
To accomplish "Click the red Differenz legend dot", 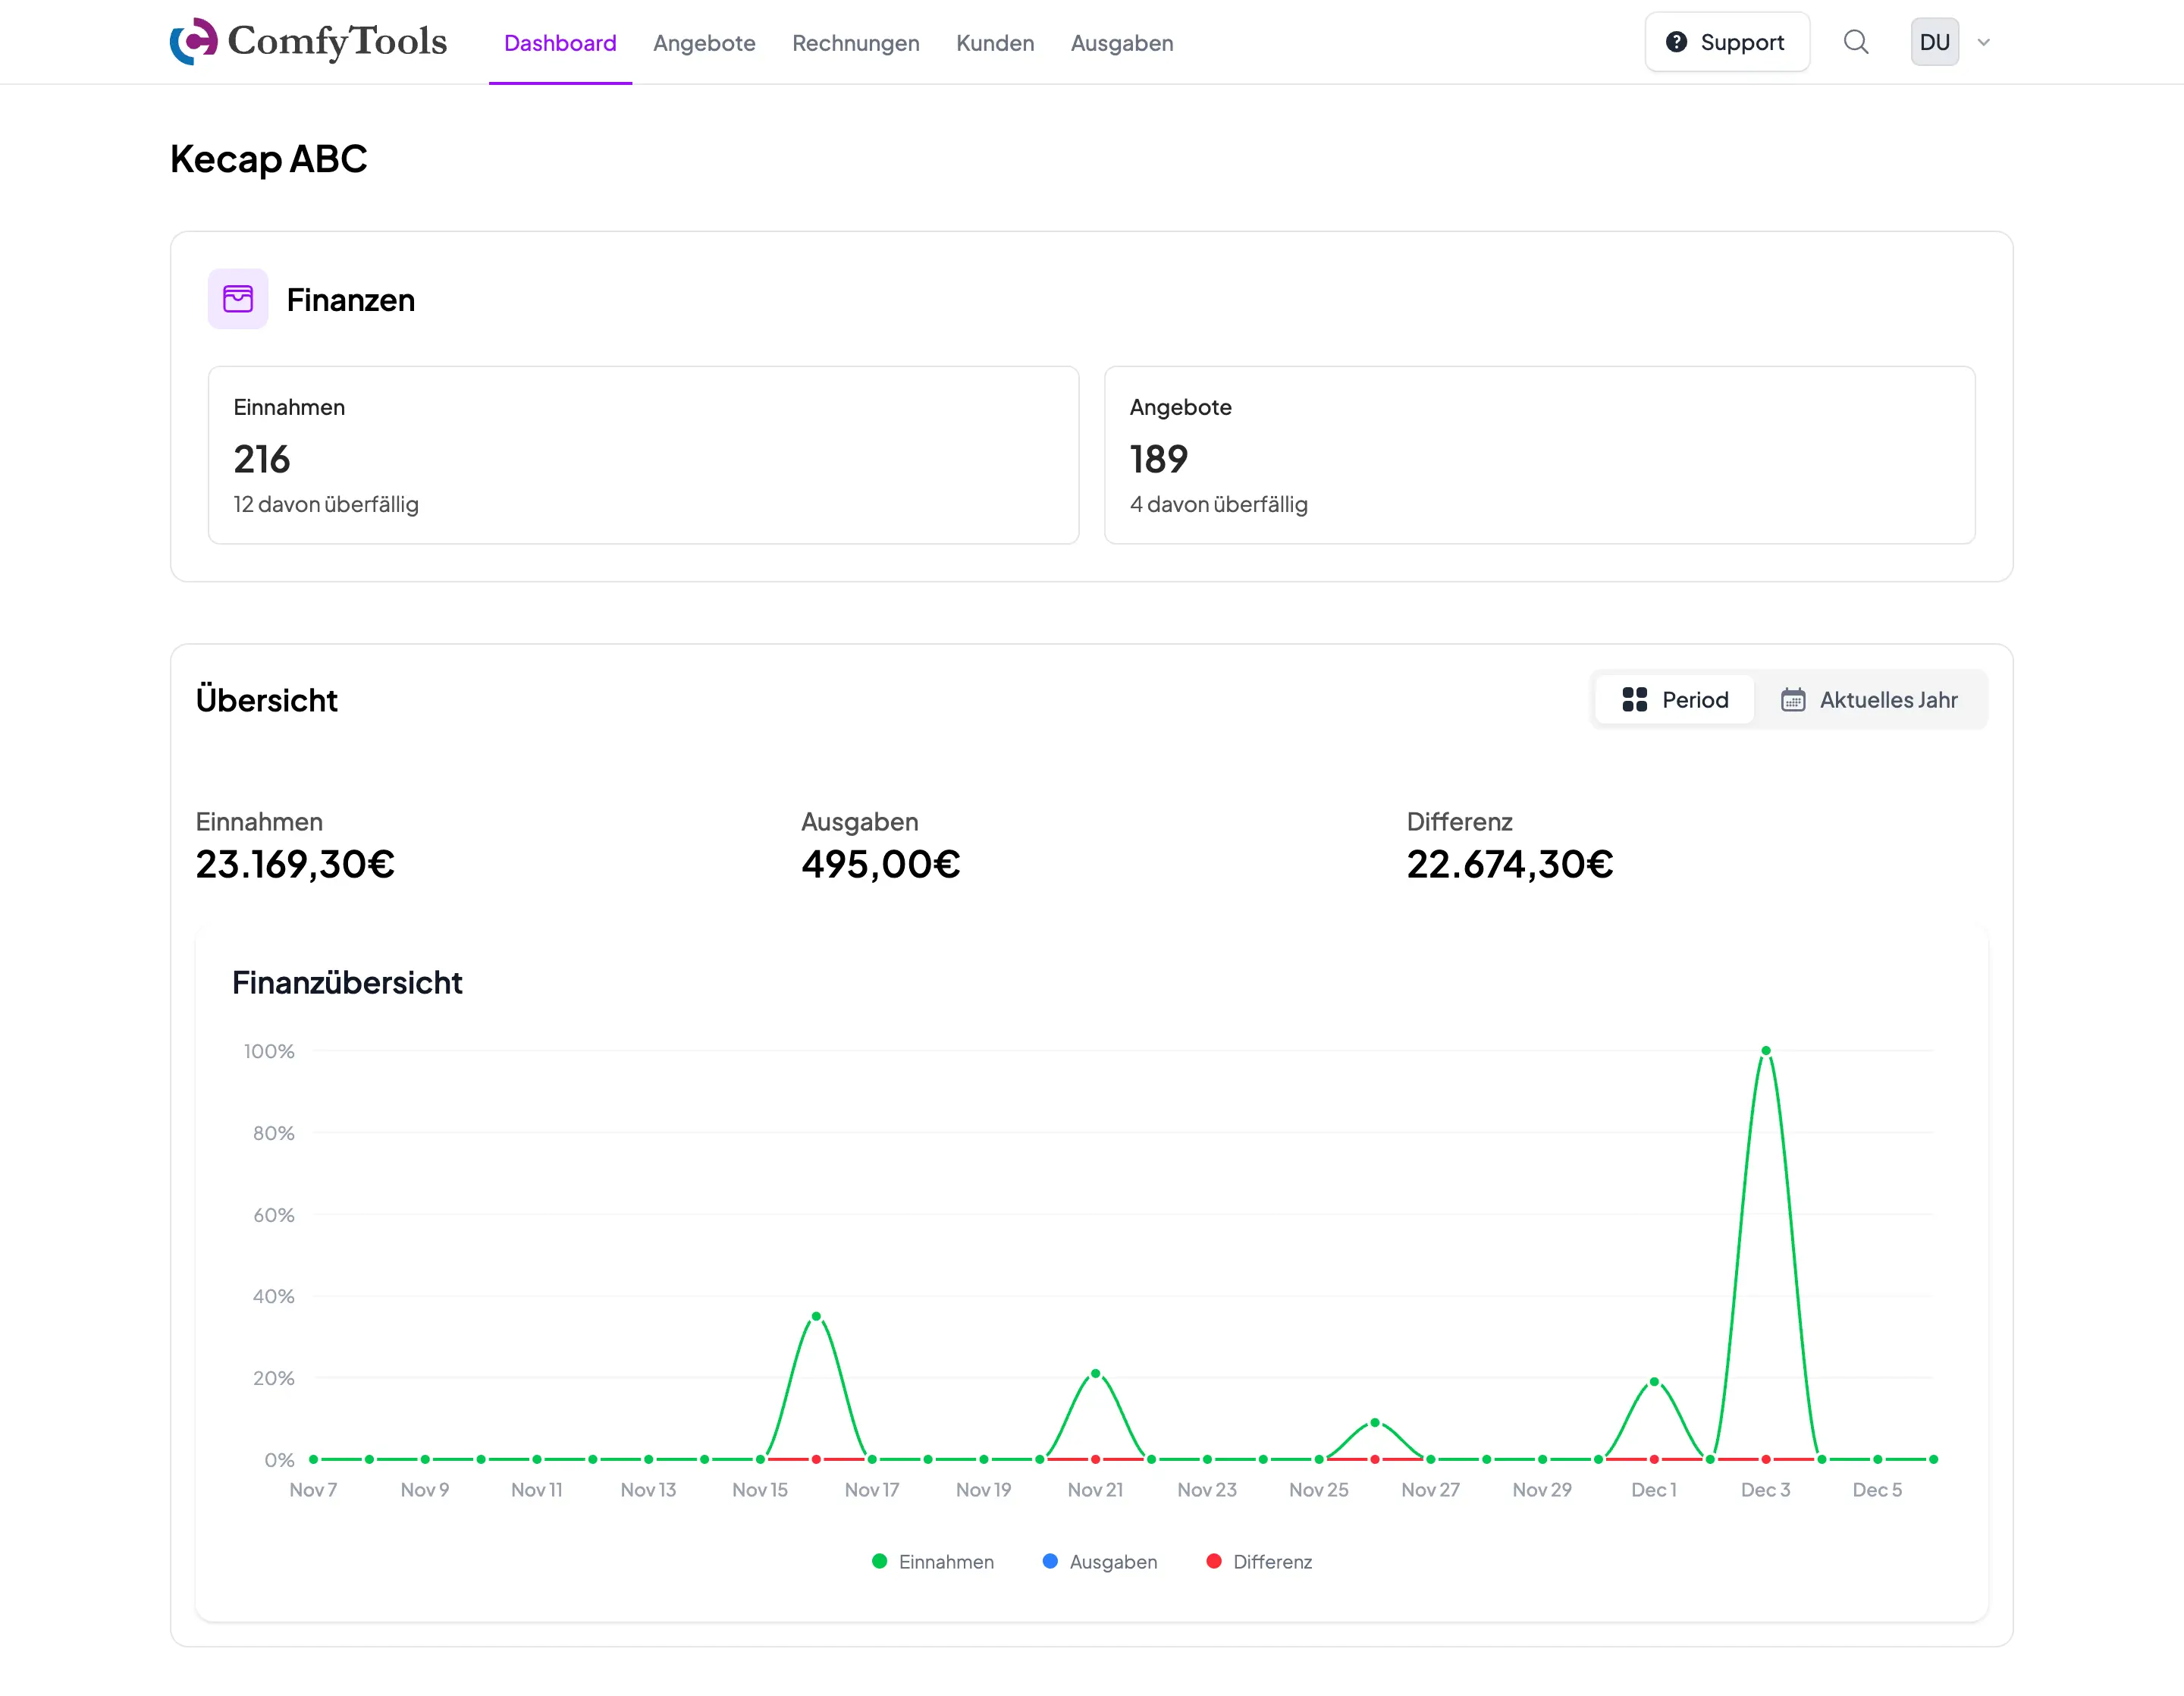I will coord(1213,1561).
